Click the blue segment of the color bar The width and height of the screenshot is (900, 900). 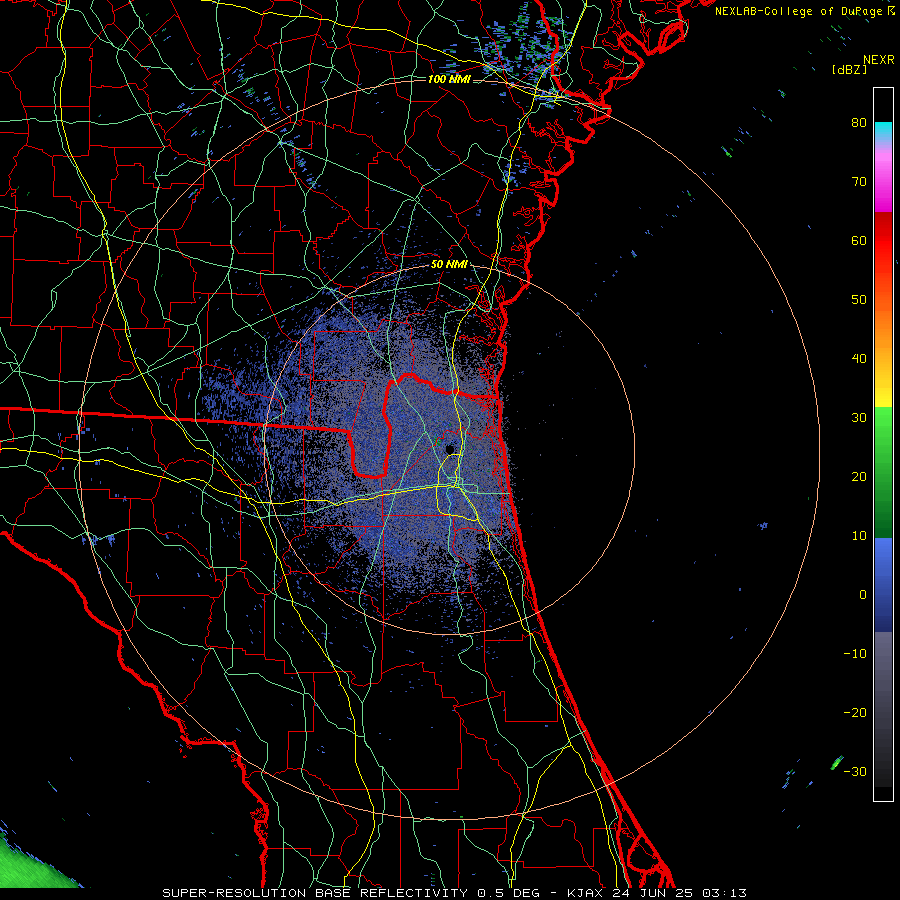coord(883,585)
